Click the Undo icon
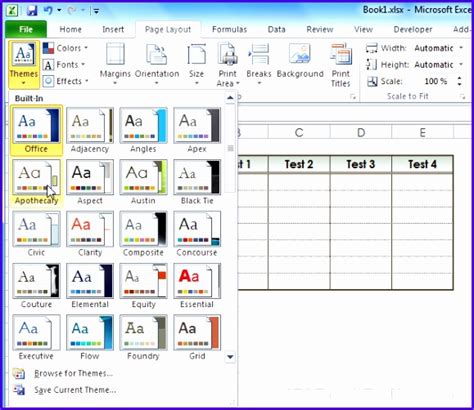Image resolution: width=474 pixels, height=410 pixels. (48, 11)
